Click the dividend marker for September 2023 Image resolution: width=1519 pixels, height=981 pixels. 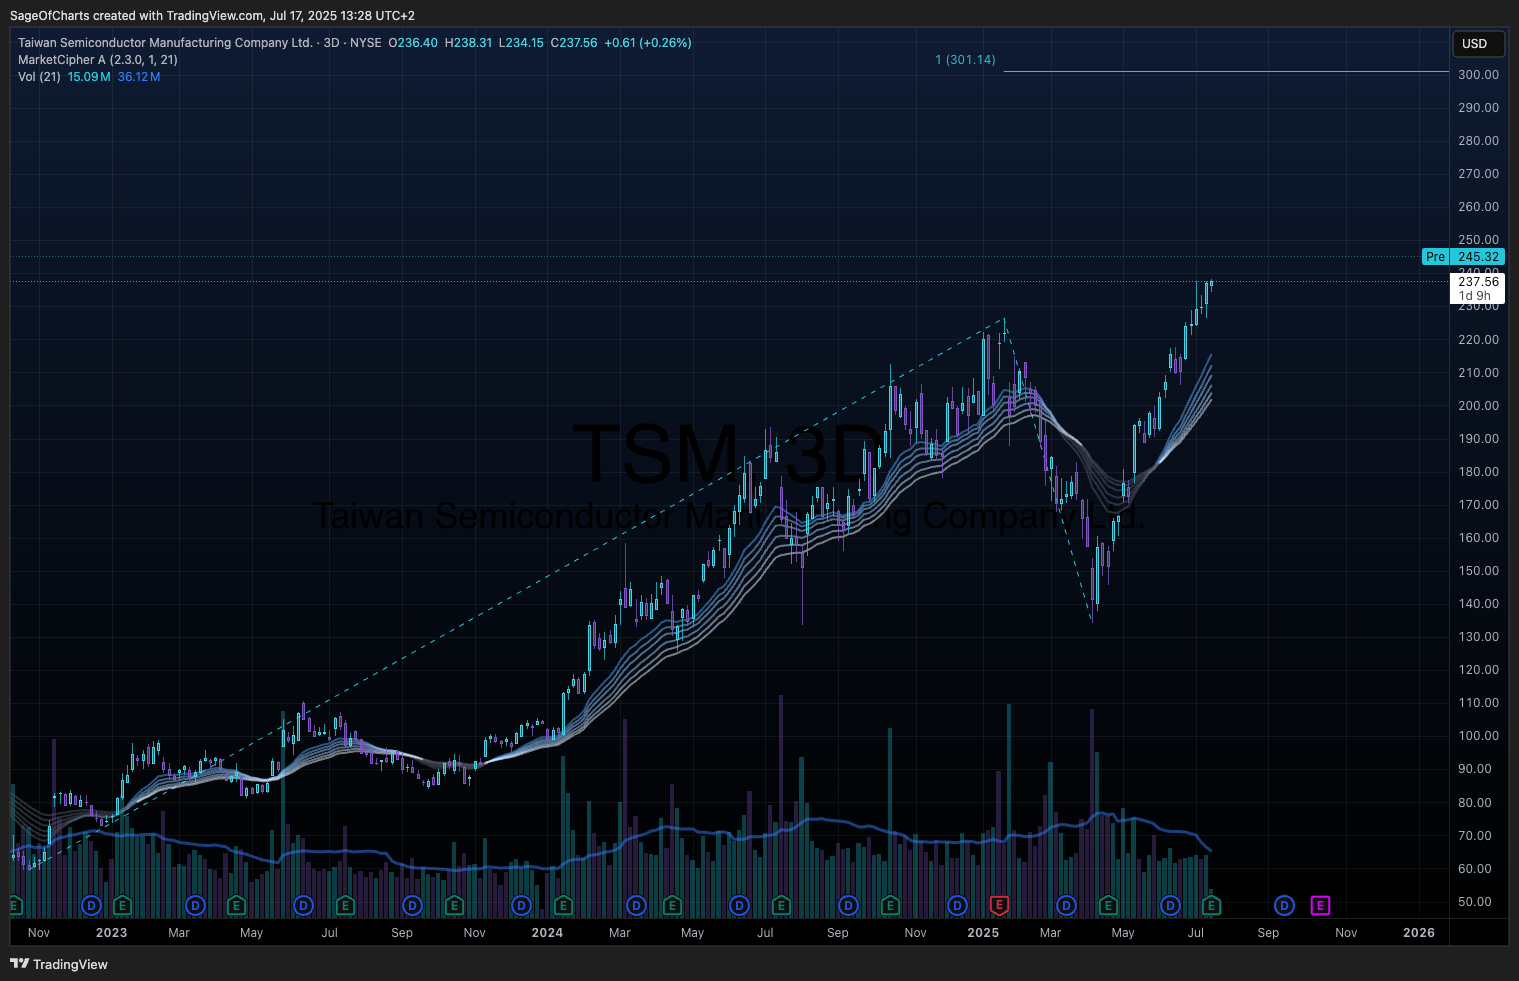(x=412, y=906)
